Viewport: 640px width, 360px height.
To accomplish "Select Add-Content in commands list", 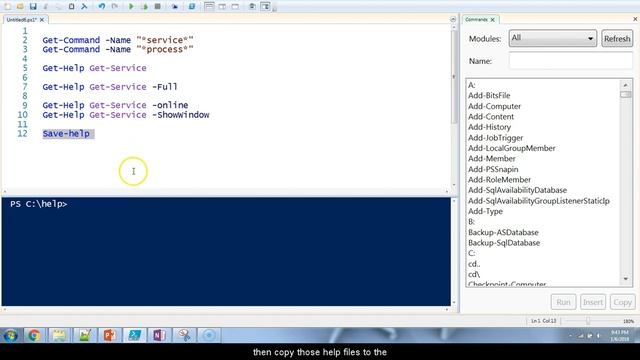I will [x=491, y=117].
